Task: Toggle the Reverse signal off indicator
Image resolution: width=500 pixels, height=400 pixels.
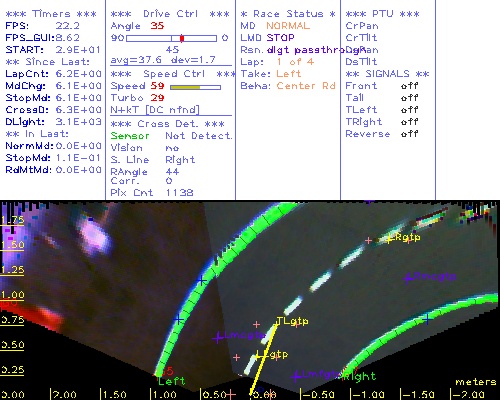Action: click(x=409, y=134)
